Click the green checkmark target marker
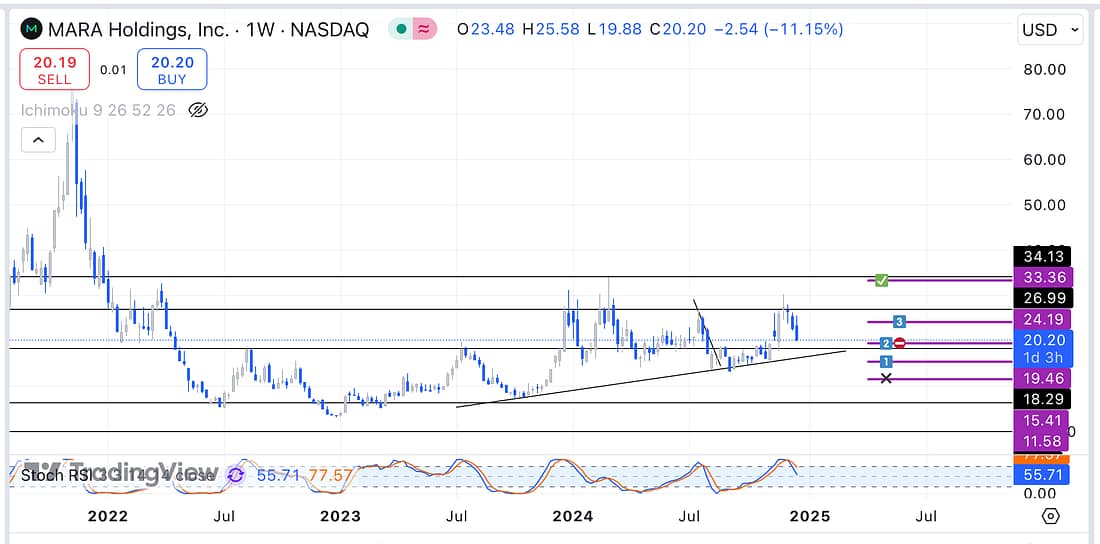Viewport: 1100px width, 544px height. [881, 280]
